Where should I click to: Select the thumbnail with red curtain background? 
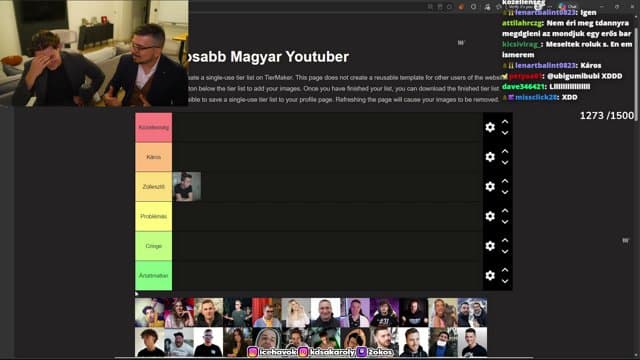267,312
